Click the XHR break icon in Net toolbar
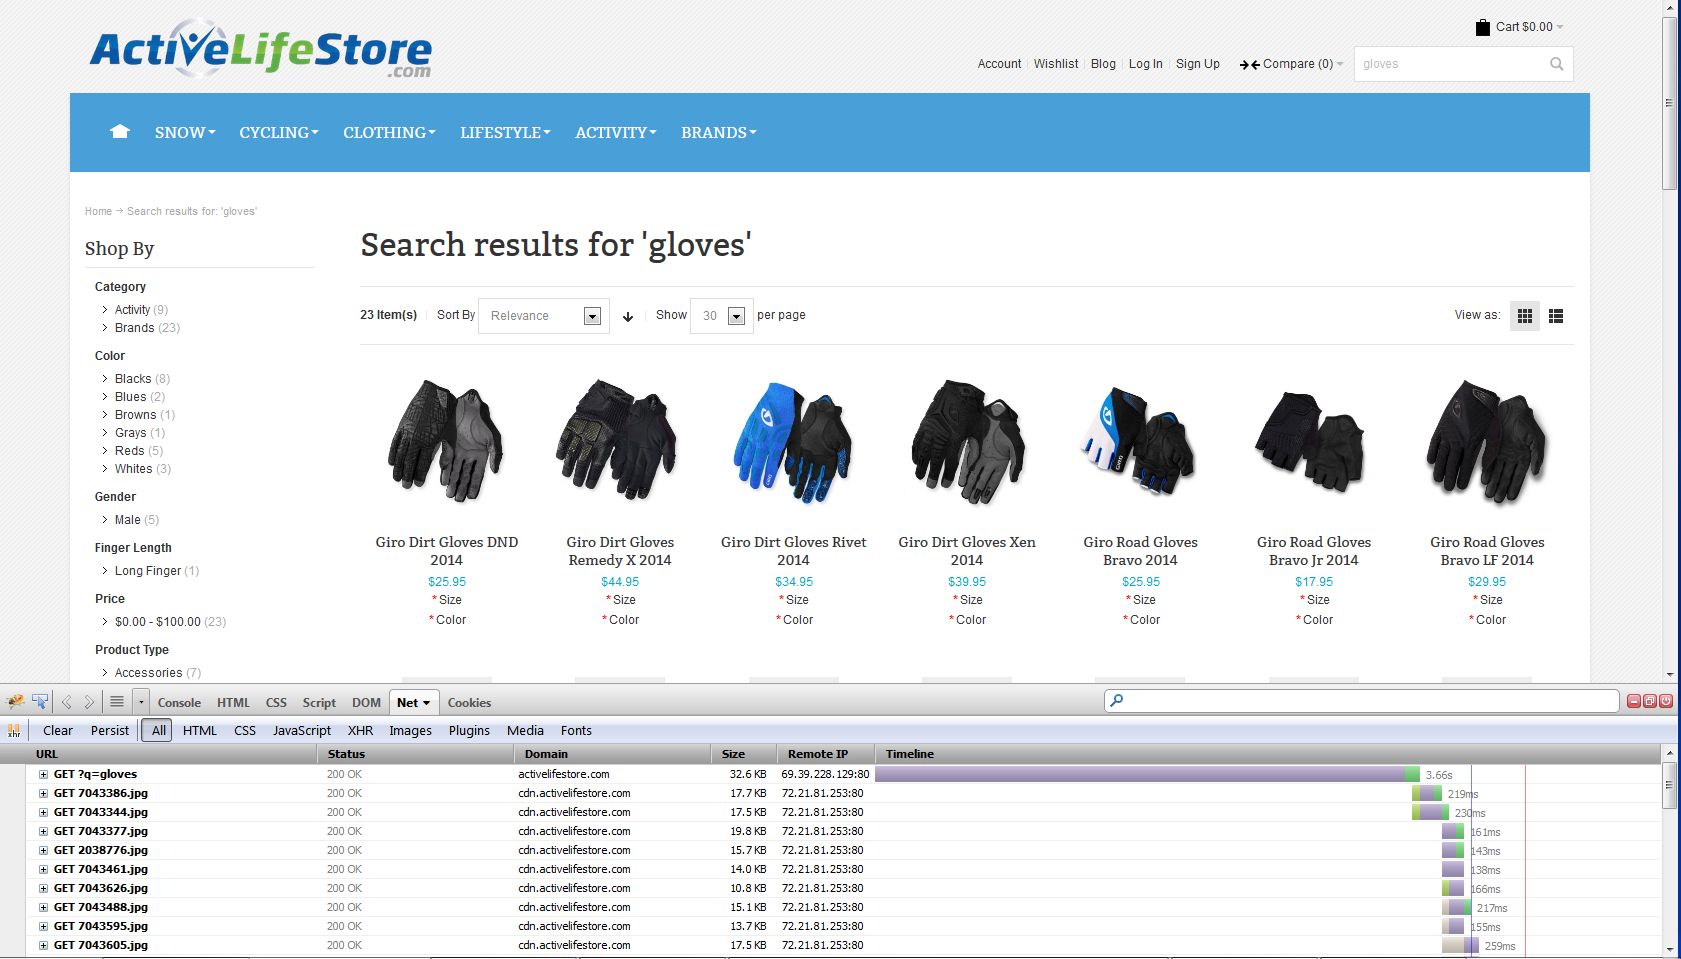 click(x=14, y=731)
